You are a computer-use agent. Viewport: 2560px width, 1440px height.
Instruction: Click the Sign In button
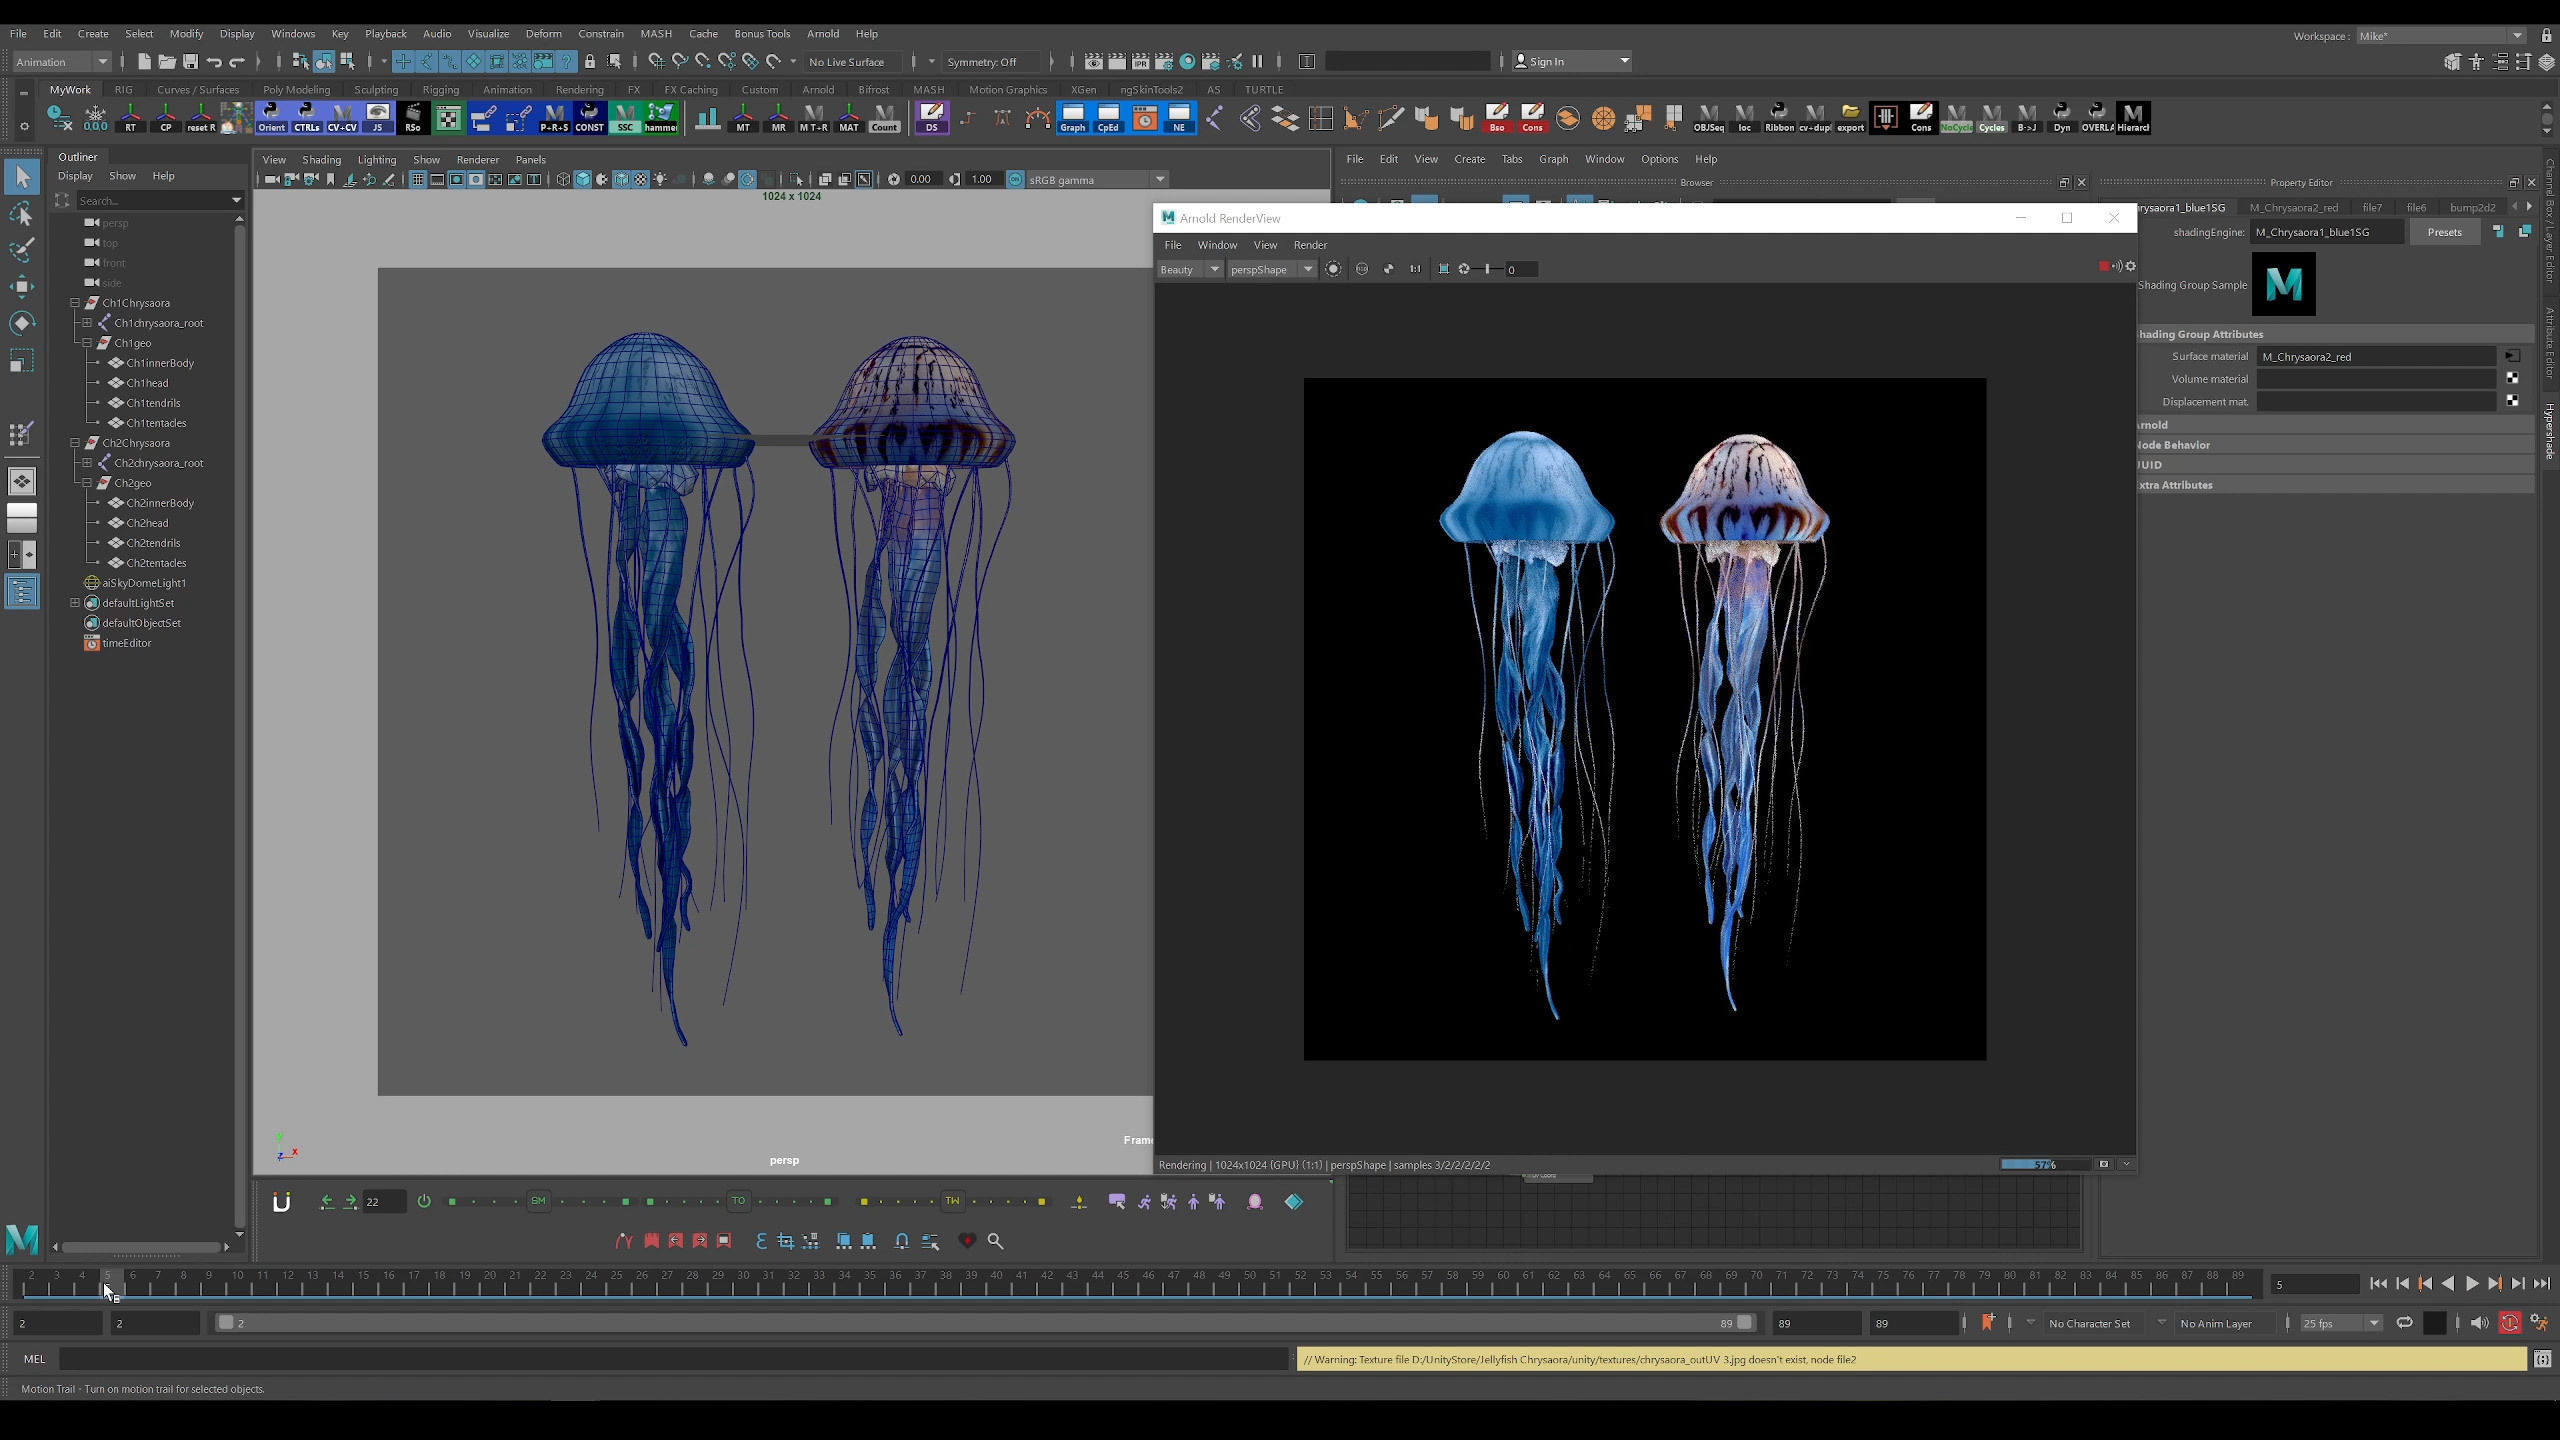1571,61
